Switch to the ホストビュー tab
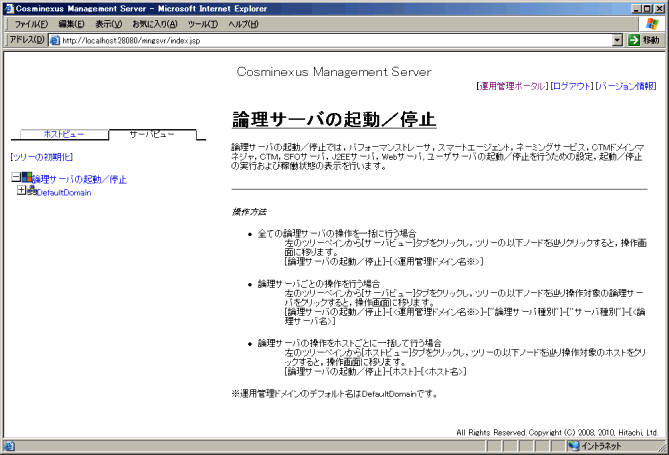Image resolution: width=669 pixels, height=455 pixels. [64, 133]
